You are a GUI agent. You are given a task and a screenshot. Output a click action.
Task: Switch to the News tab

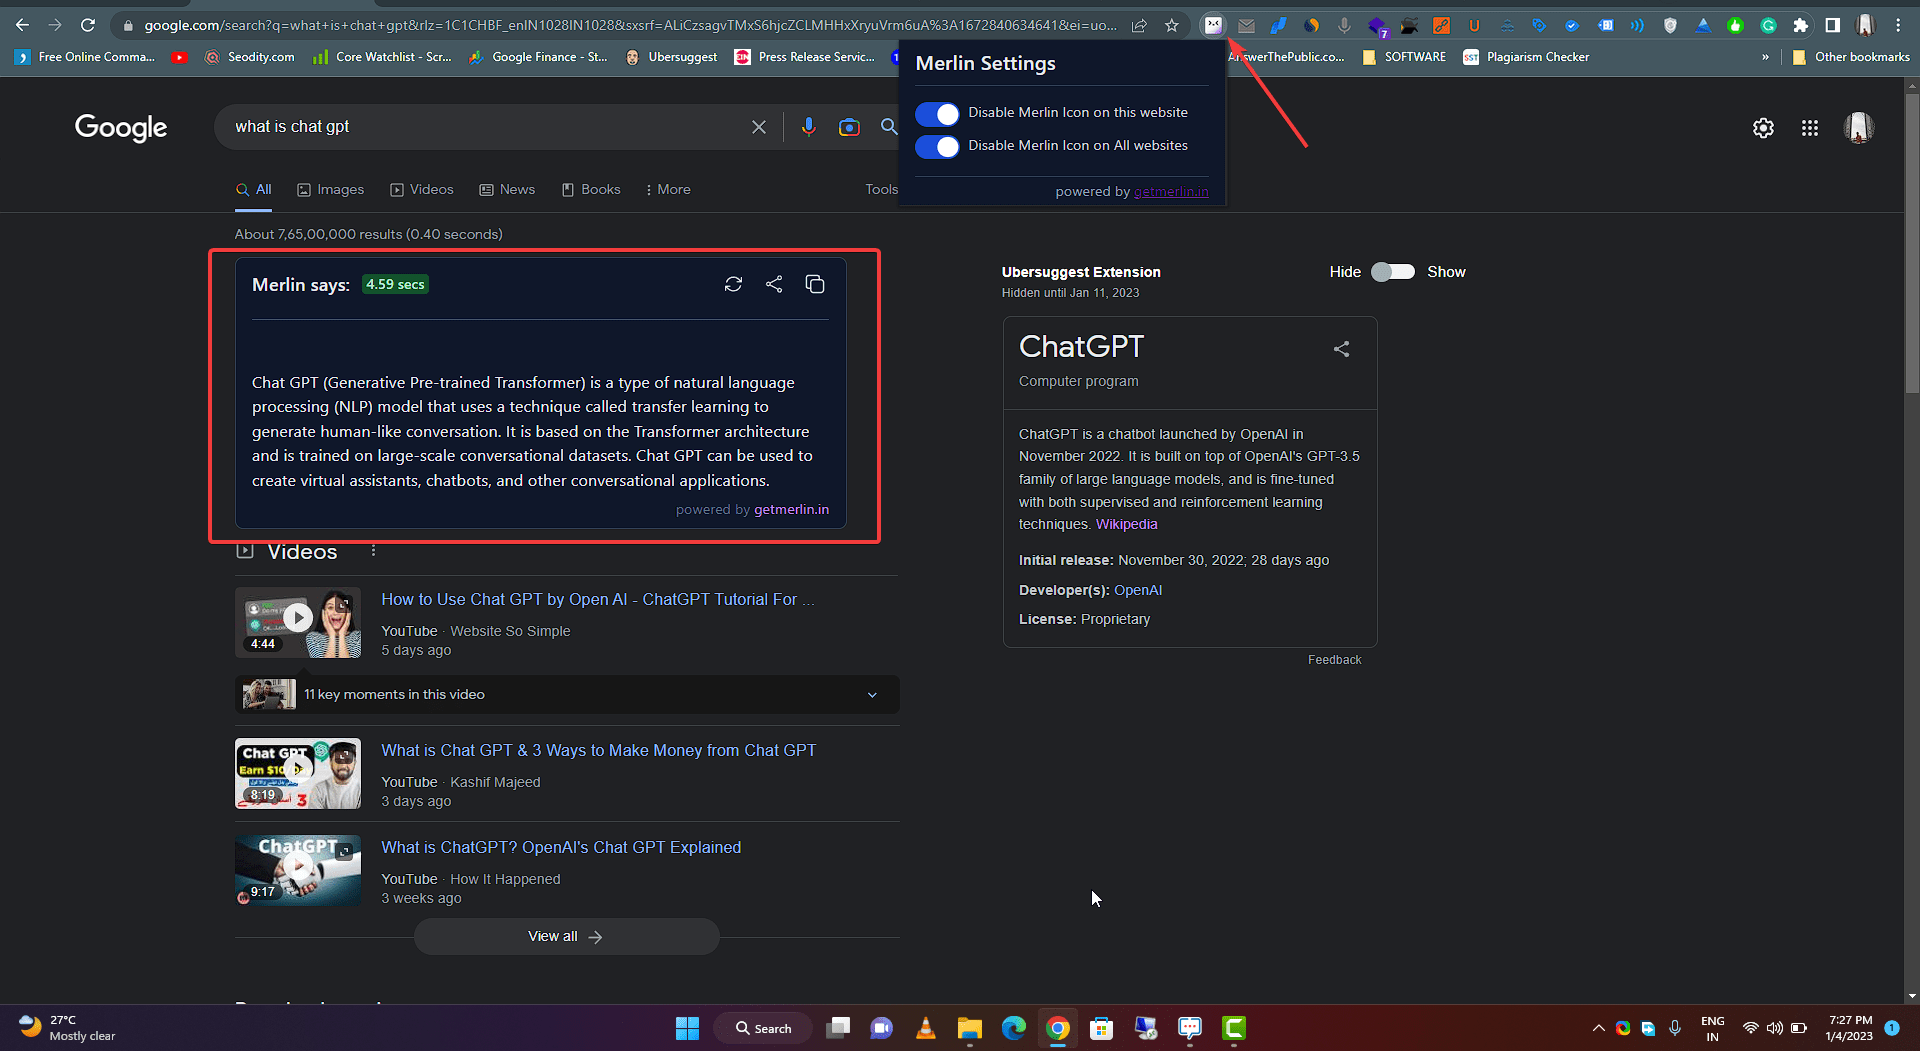tap(507, 189)
